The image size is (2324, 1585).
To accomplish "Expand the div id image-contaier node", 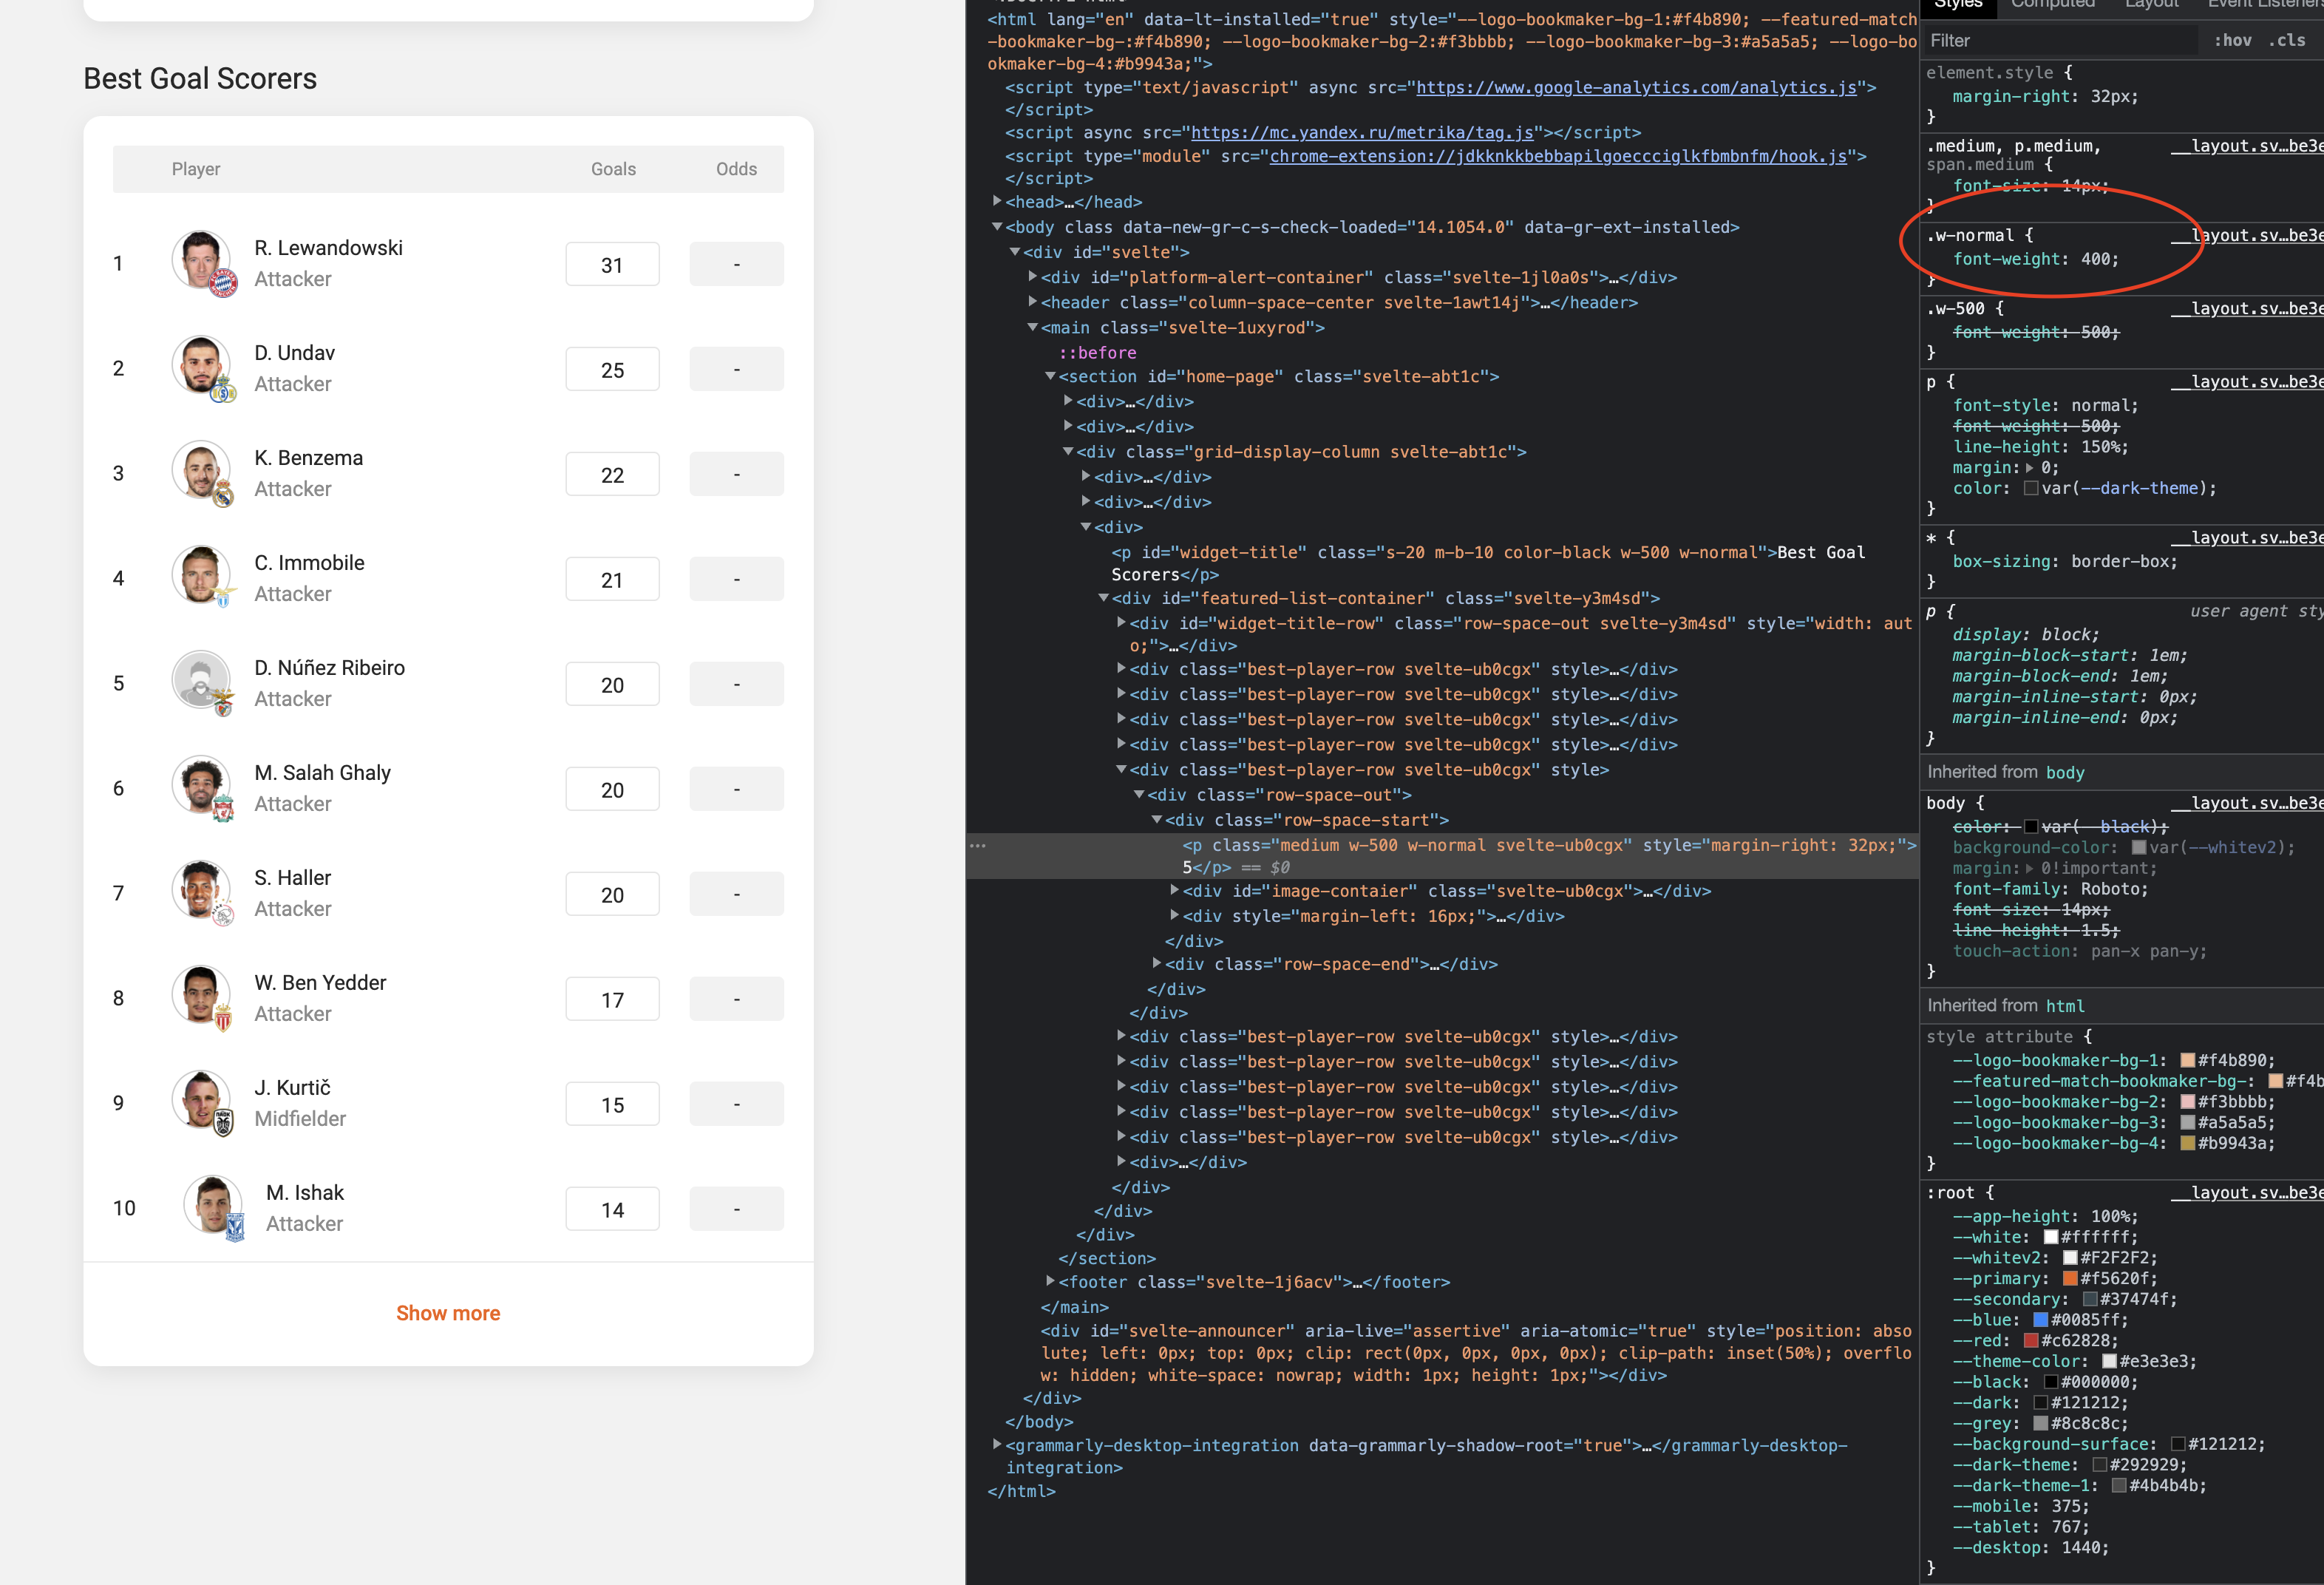I will pos(1175,890).
